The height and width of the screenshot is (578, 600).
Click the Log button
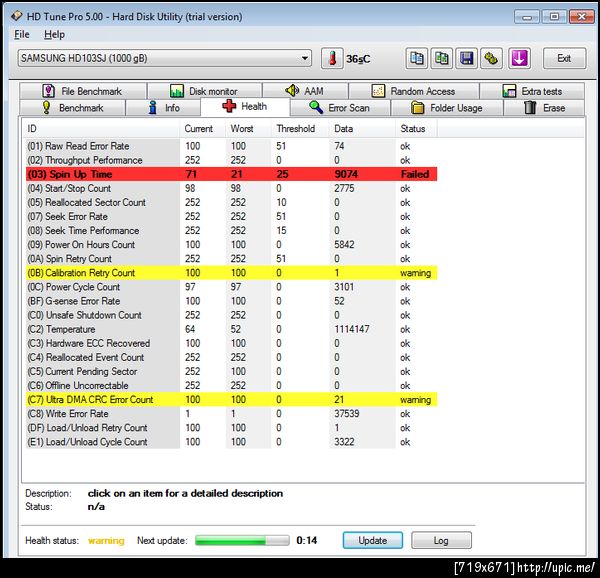point(441,541)
